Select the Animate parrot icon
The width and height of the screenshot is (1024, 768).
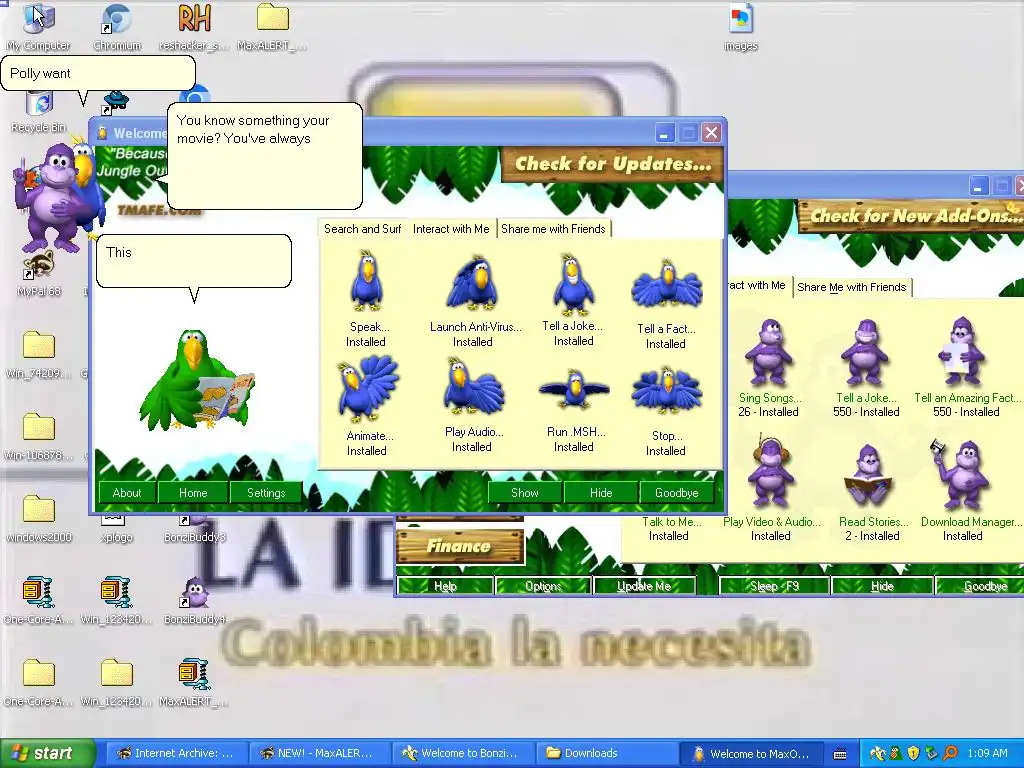367,389
